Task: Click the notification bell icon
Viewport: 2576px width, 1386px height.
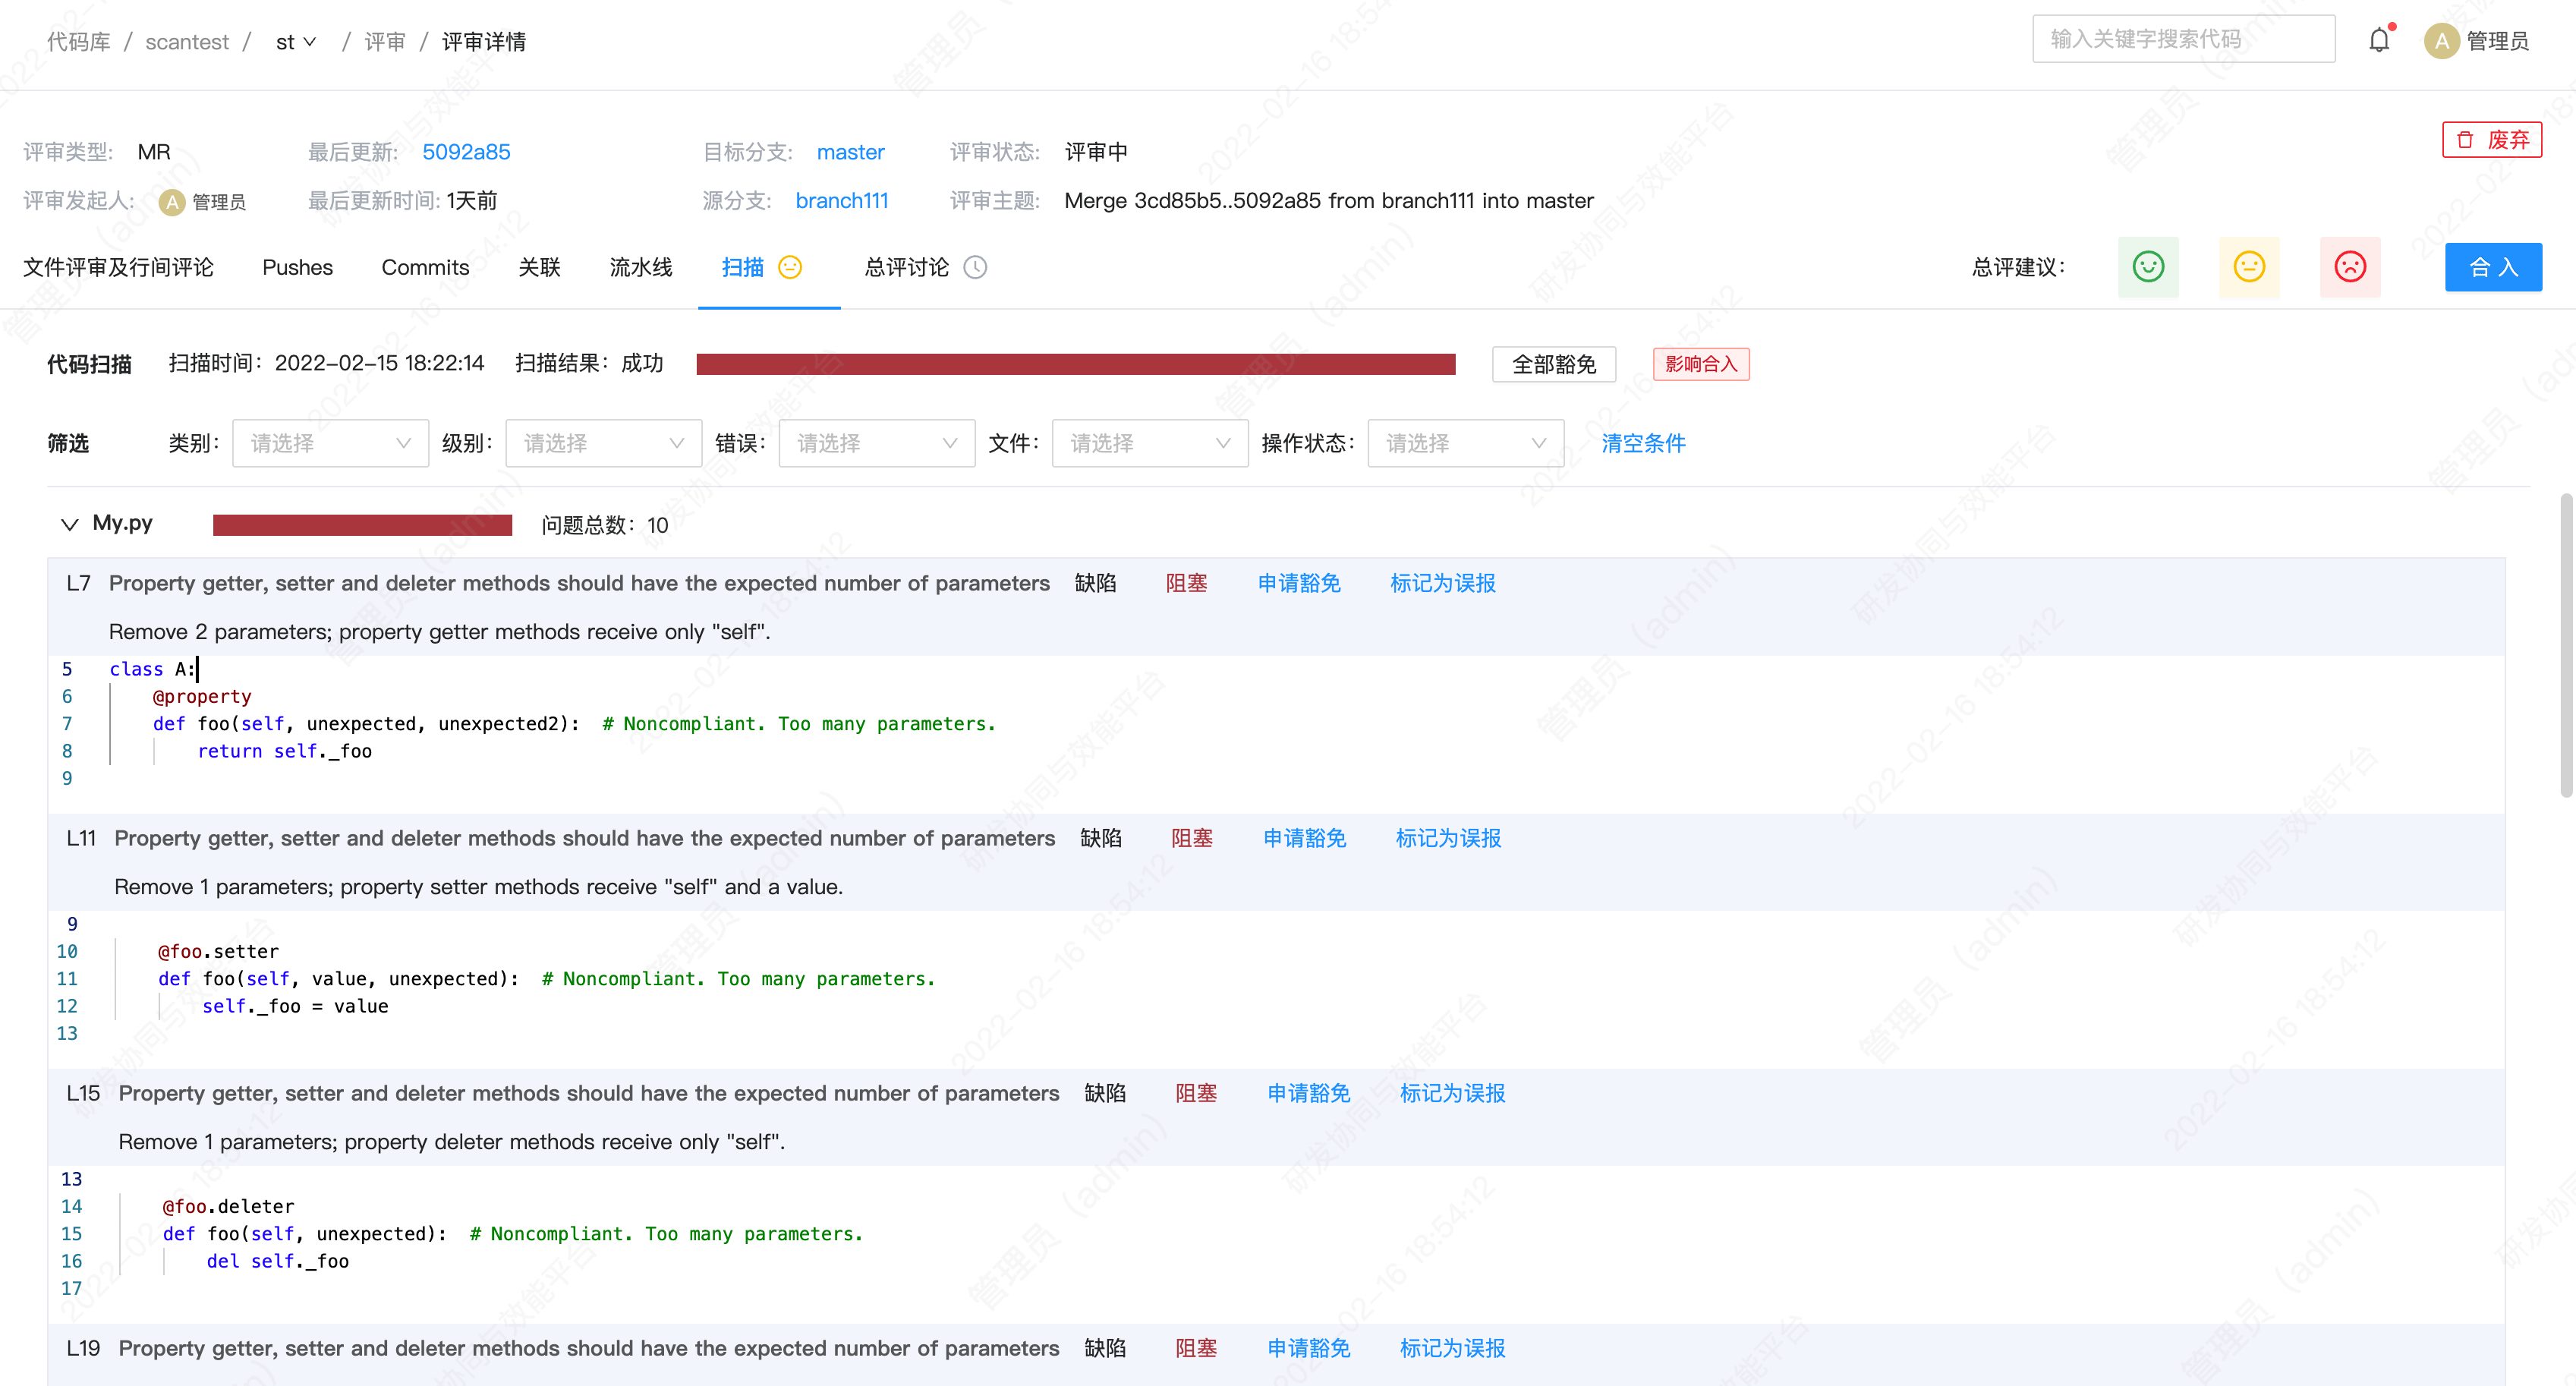Action: coord(2379,41)
